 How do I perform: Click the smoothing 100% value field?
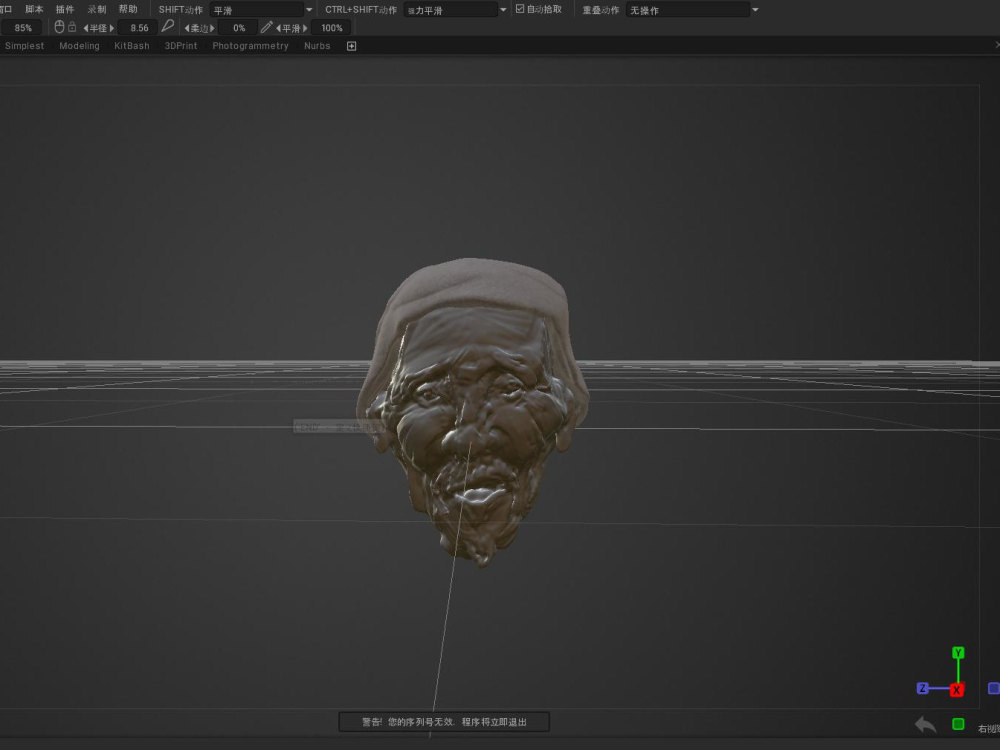(332, 27)
